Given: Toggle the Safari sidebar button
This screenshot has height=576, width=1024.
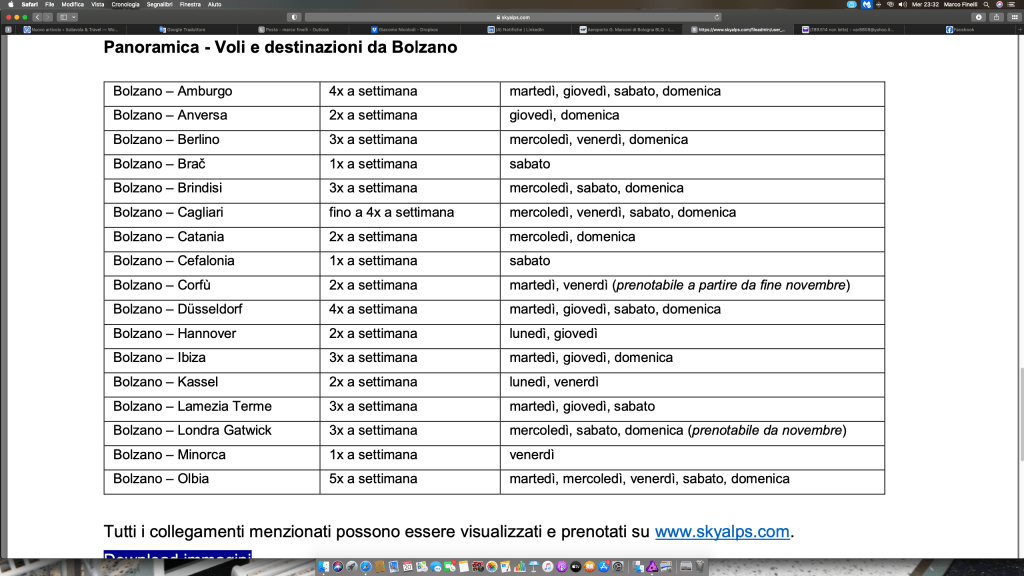Looking at the screenshot, I should point(63,17).
